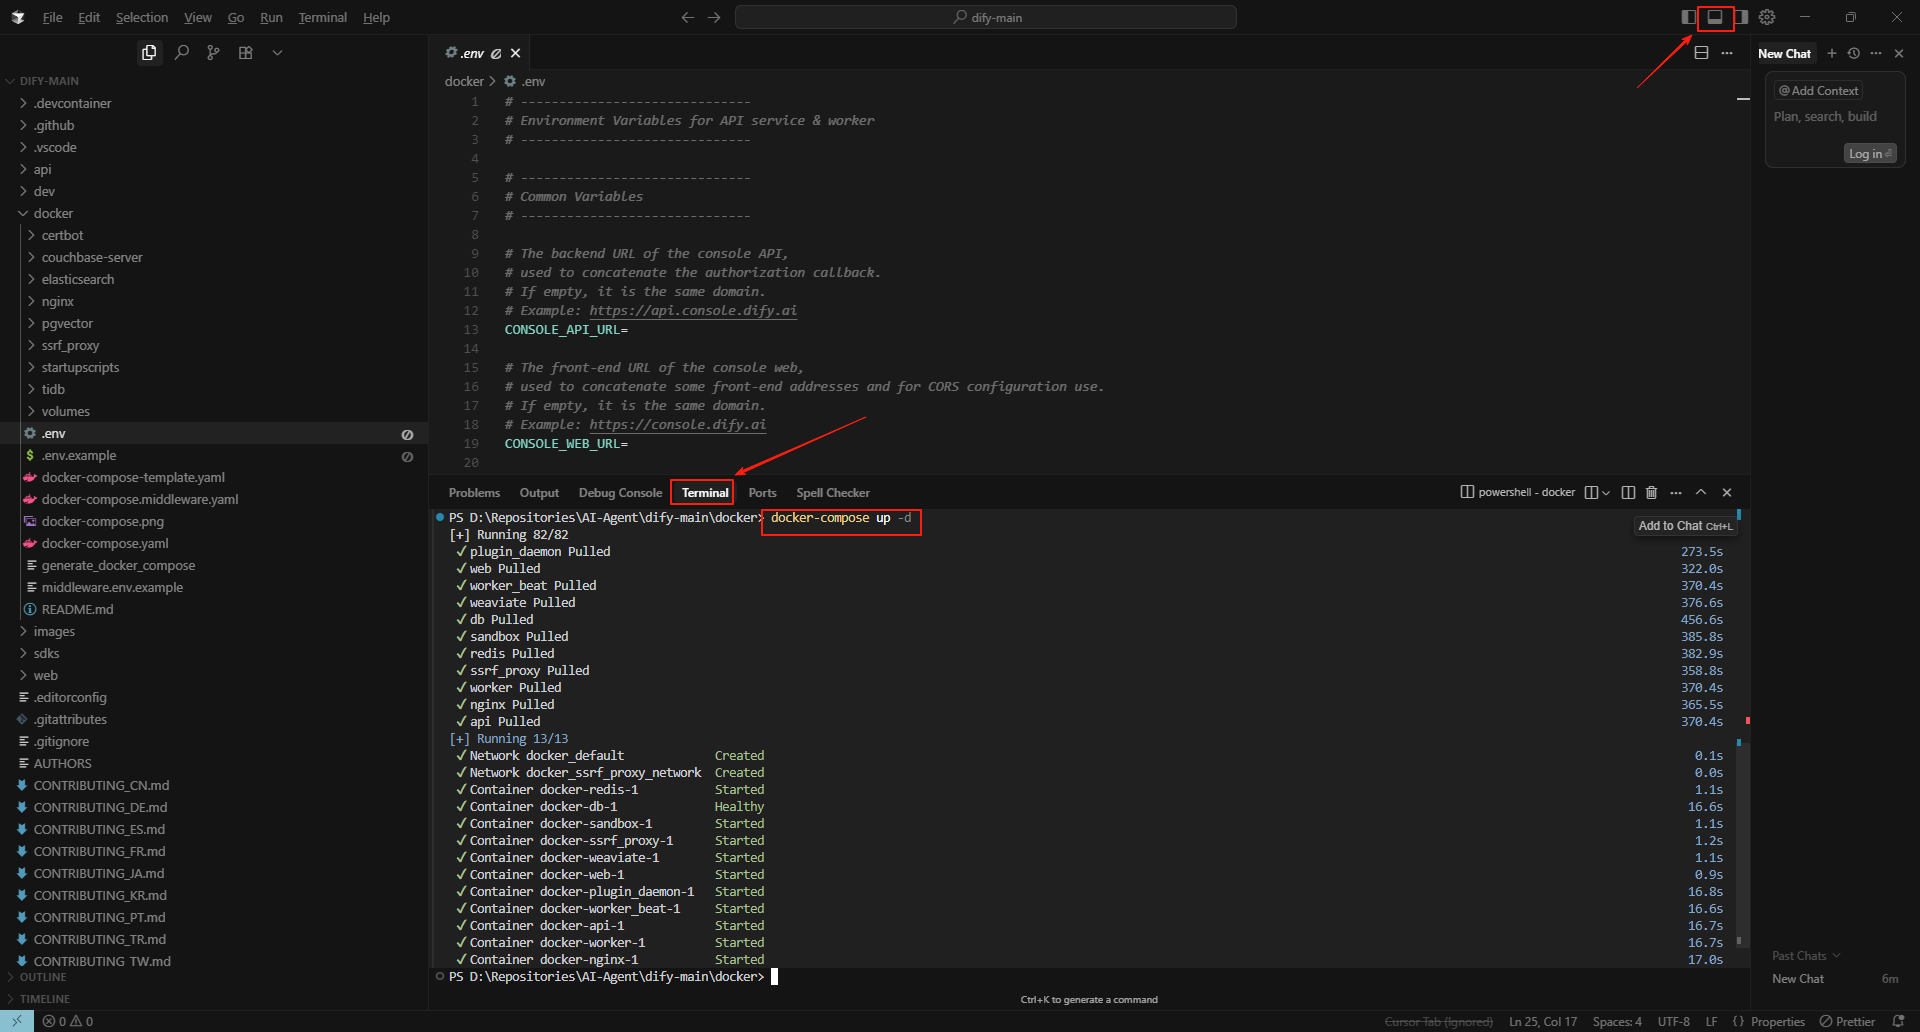Open the .env.example file
Viewport: 1920px width, 1032px height.
tap(78, 455)
